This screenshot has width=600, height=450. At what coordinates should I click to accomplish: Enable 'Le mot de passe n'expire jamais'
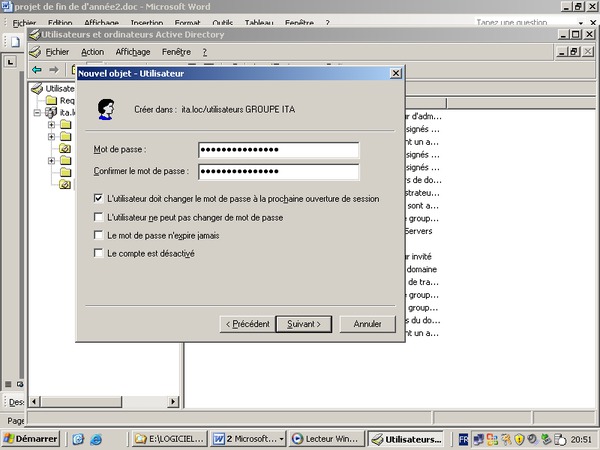(x=98, y=235)
